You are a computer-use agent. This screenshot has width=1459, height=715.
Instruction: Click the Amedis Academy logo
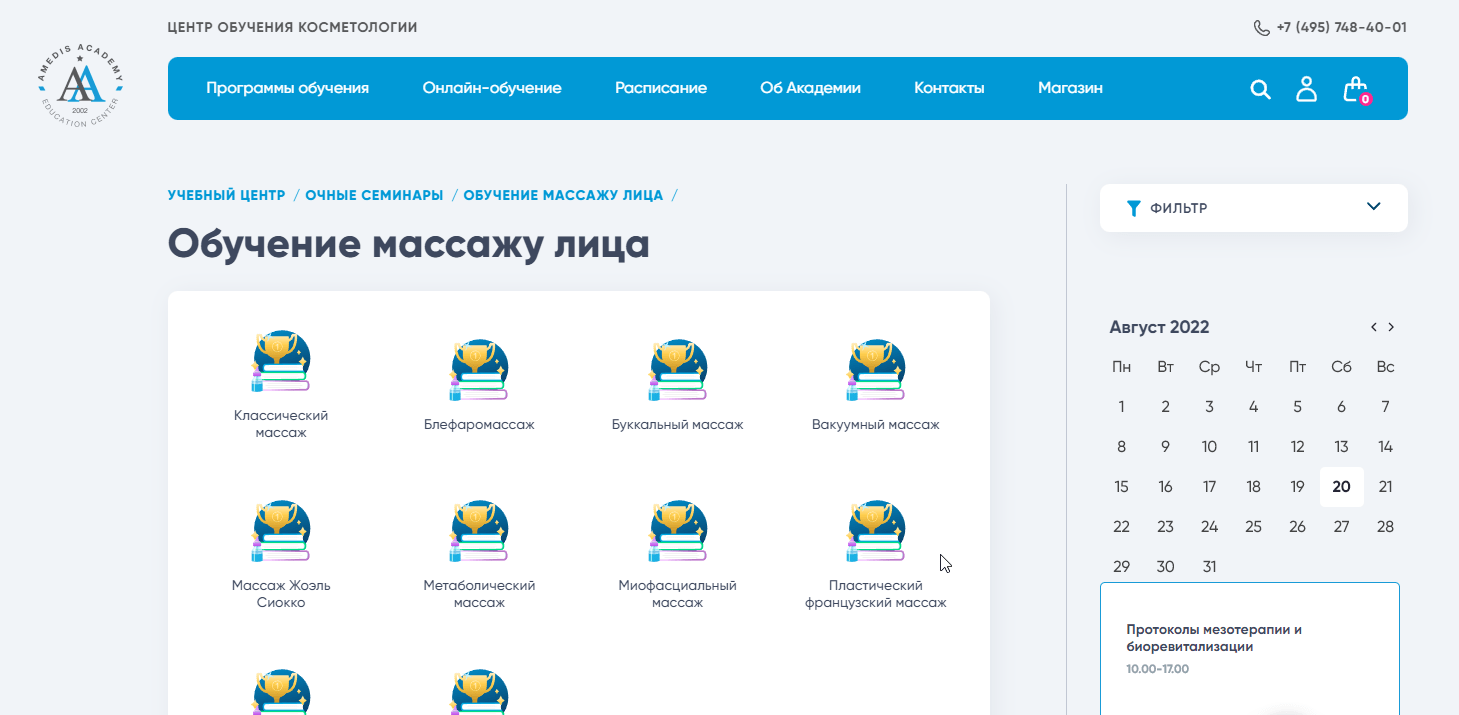coord(80,89)
